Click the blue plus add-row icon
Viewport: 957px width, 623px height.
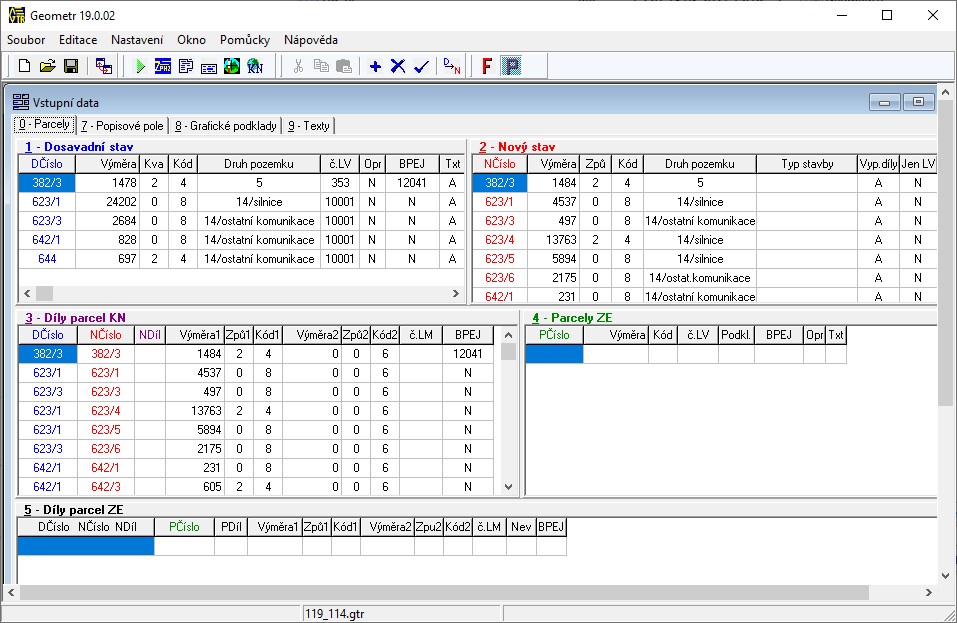[x=376, y=66]
